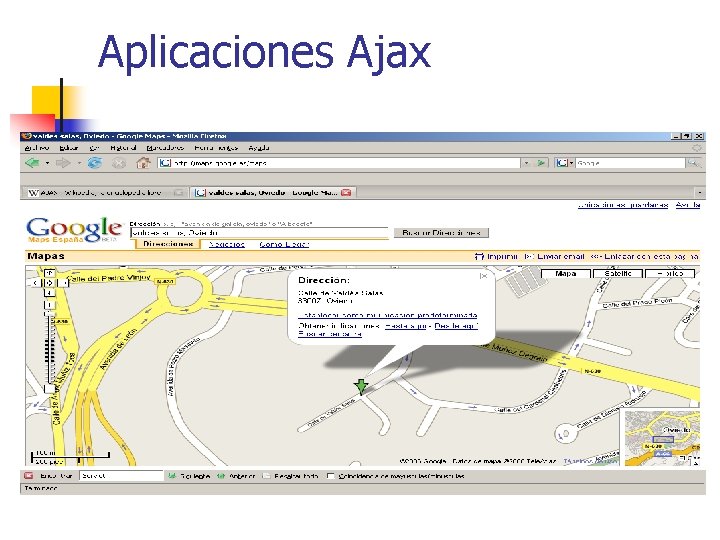The height and width of the screenshot is (540, 720).
Task: Open the Cómo Llegar link tab
Action: point(284,244)
